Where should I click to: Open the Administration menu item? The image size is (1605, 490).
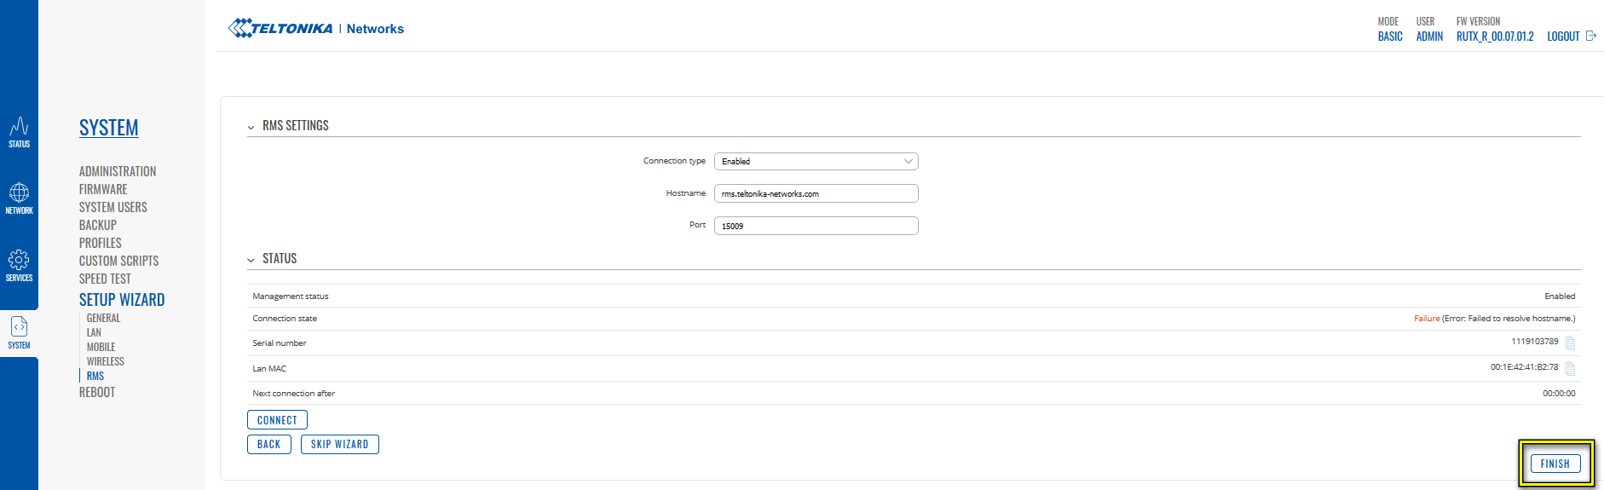coord(117,171)
